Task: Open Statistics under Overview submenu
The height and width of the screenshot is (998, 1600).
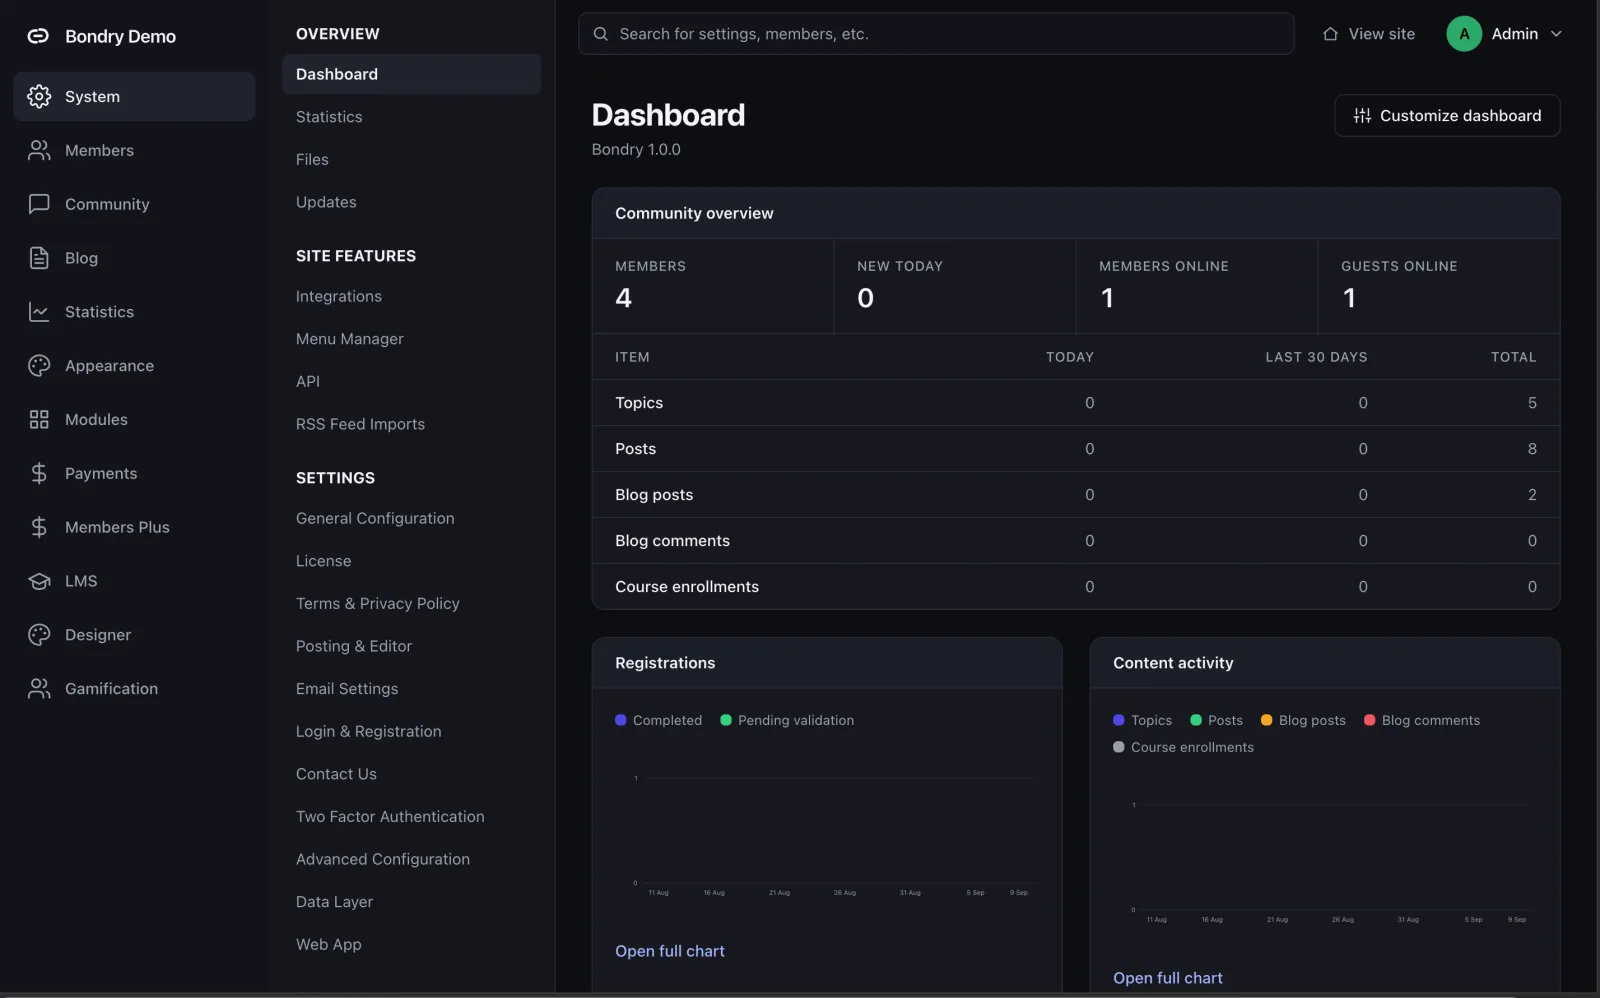Action: [329, 117]
